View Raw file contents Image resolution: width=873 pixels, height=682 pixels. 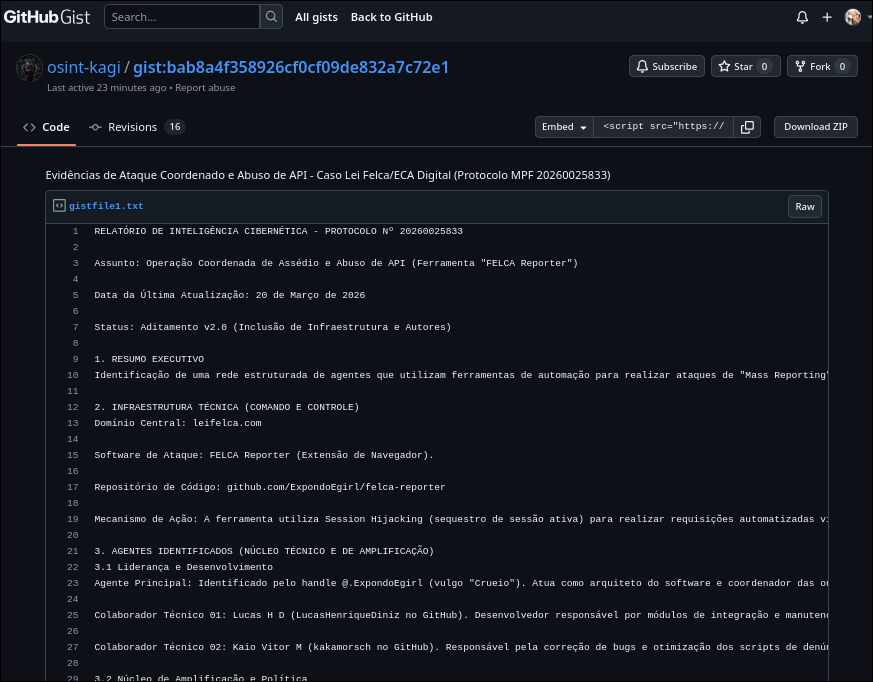coord(805,207)
